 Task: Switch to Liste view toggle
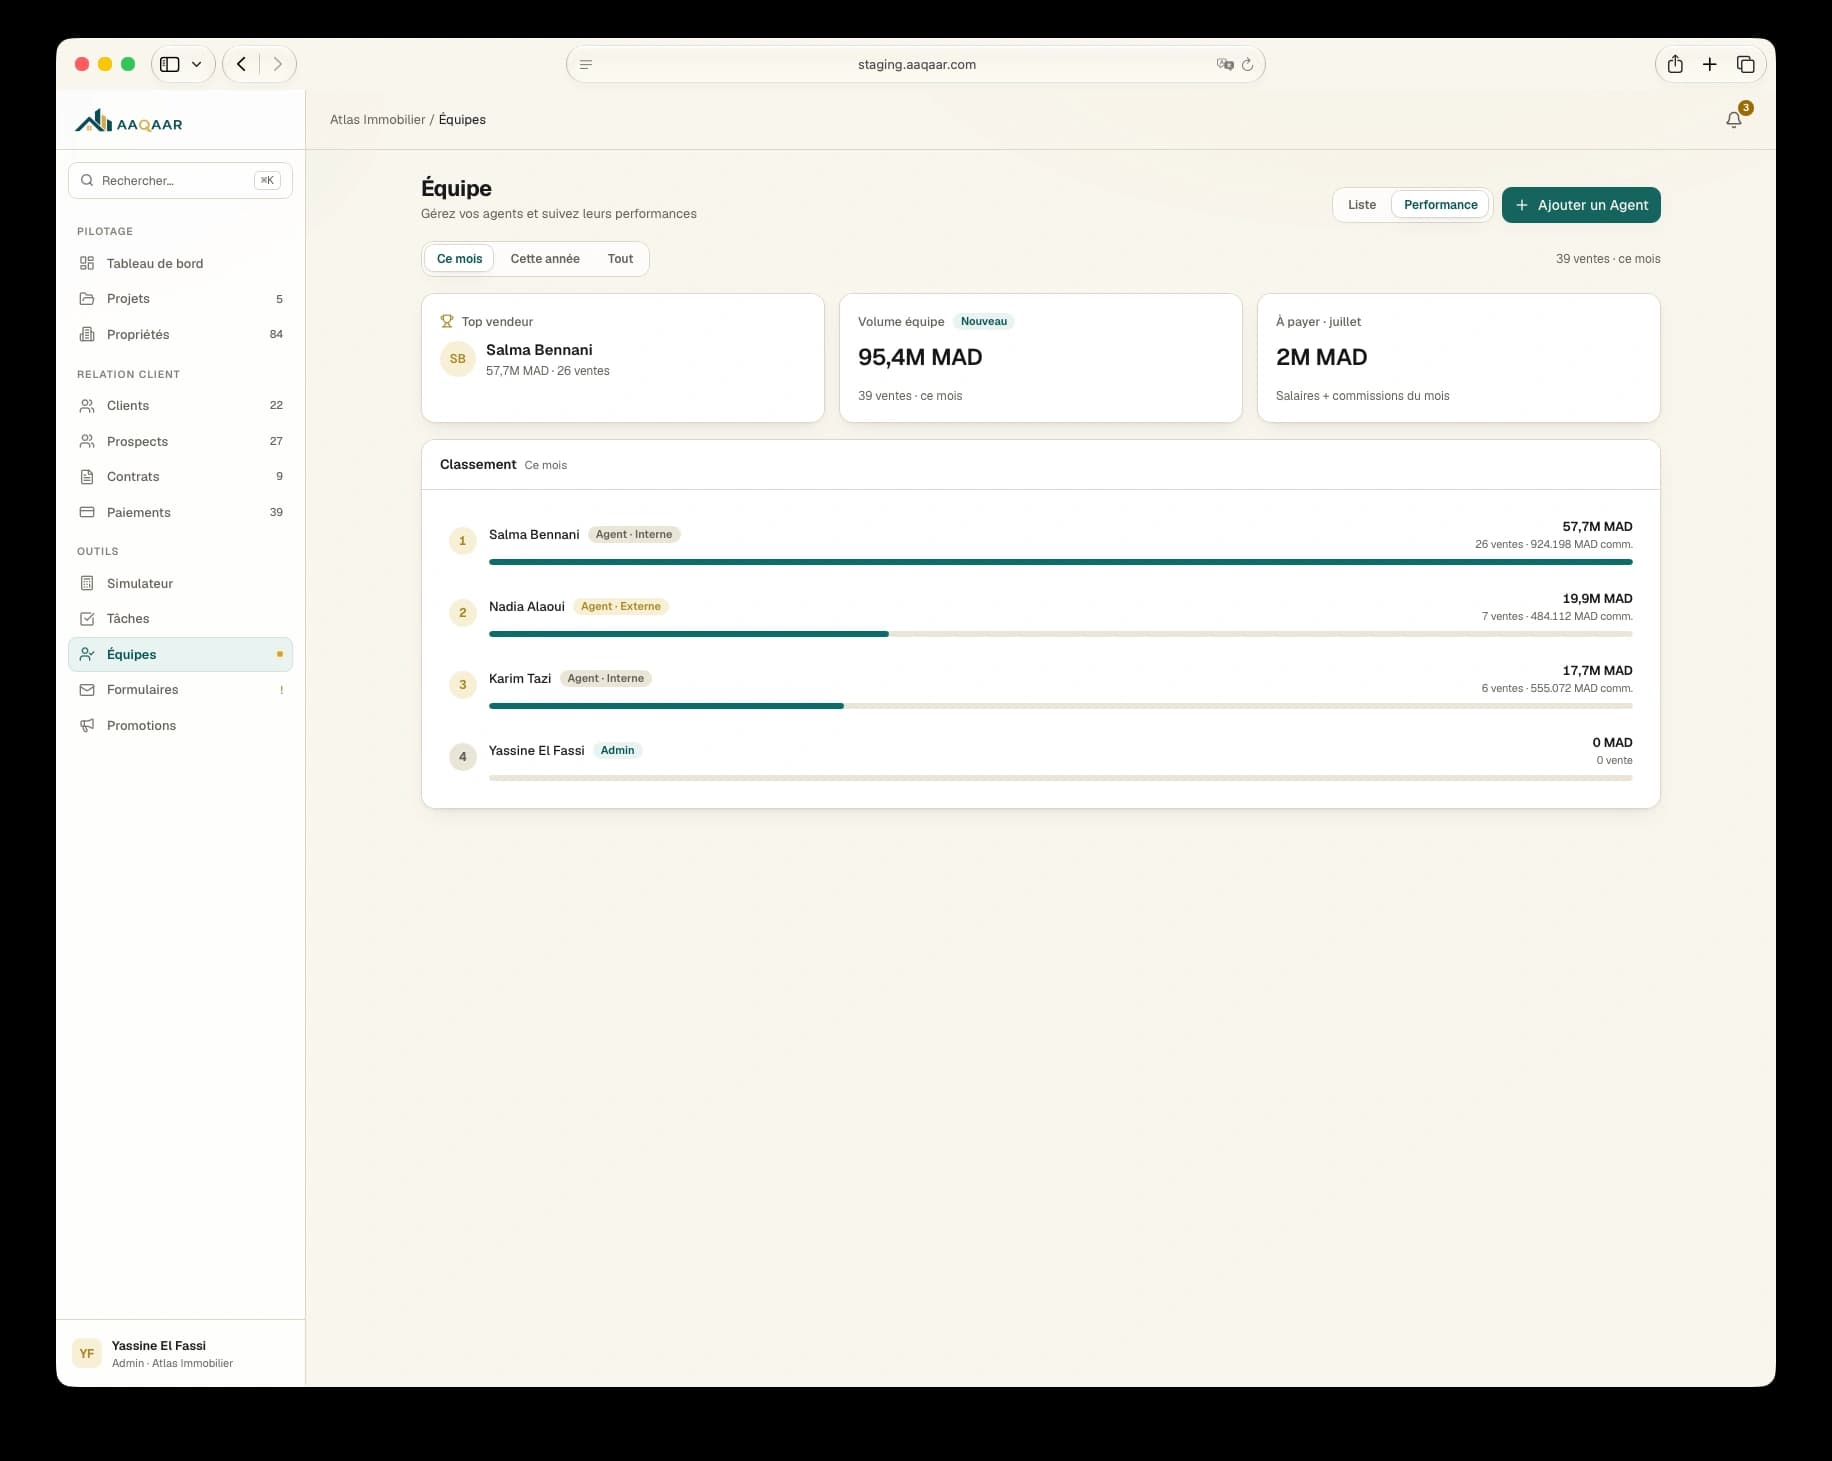coord(1361,205)
